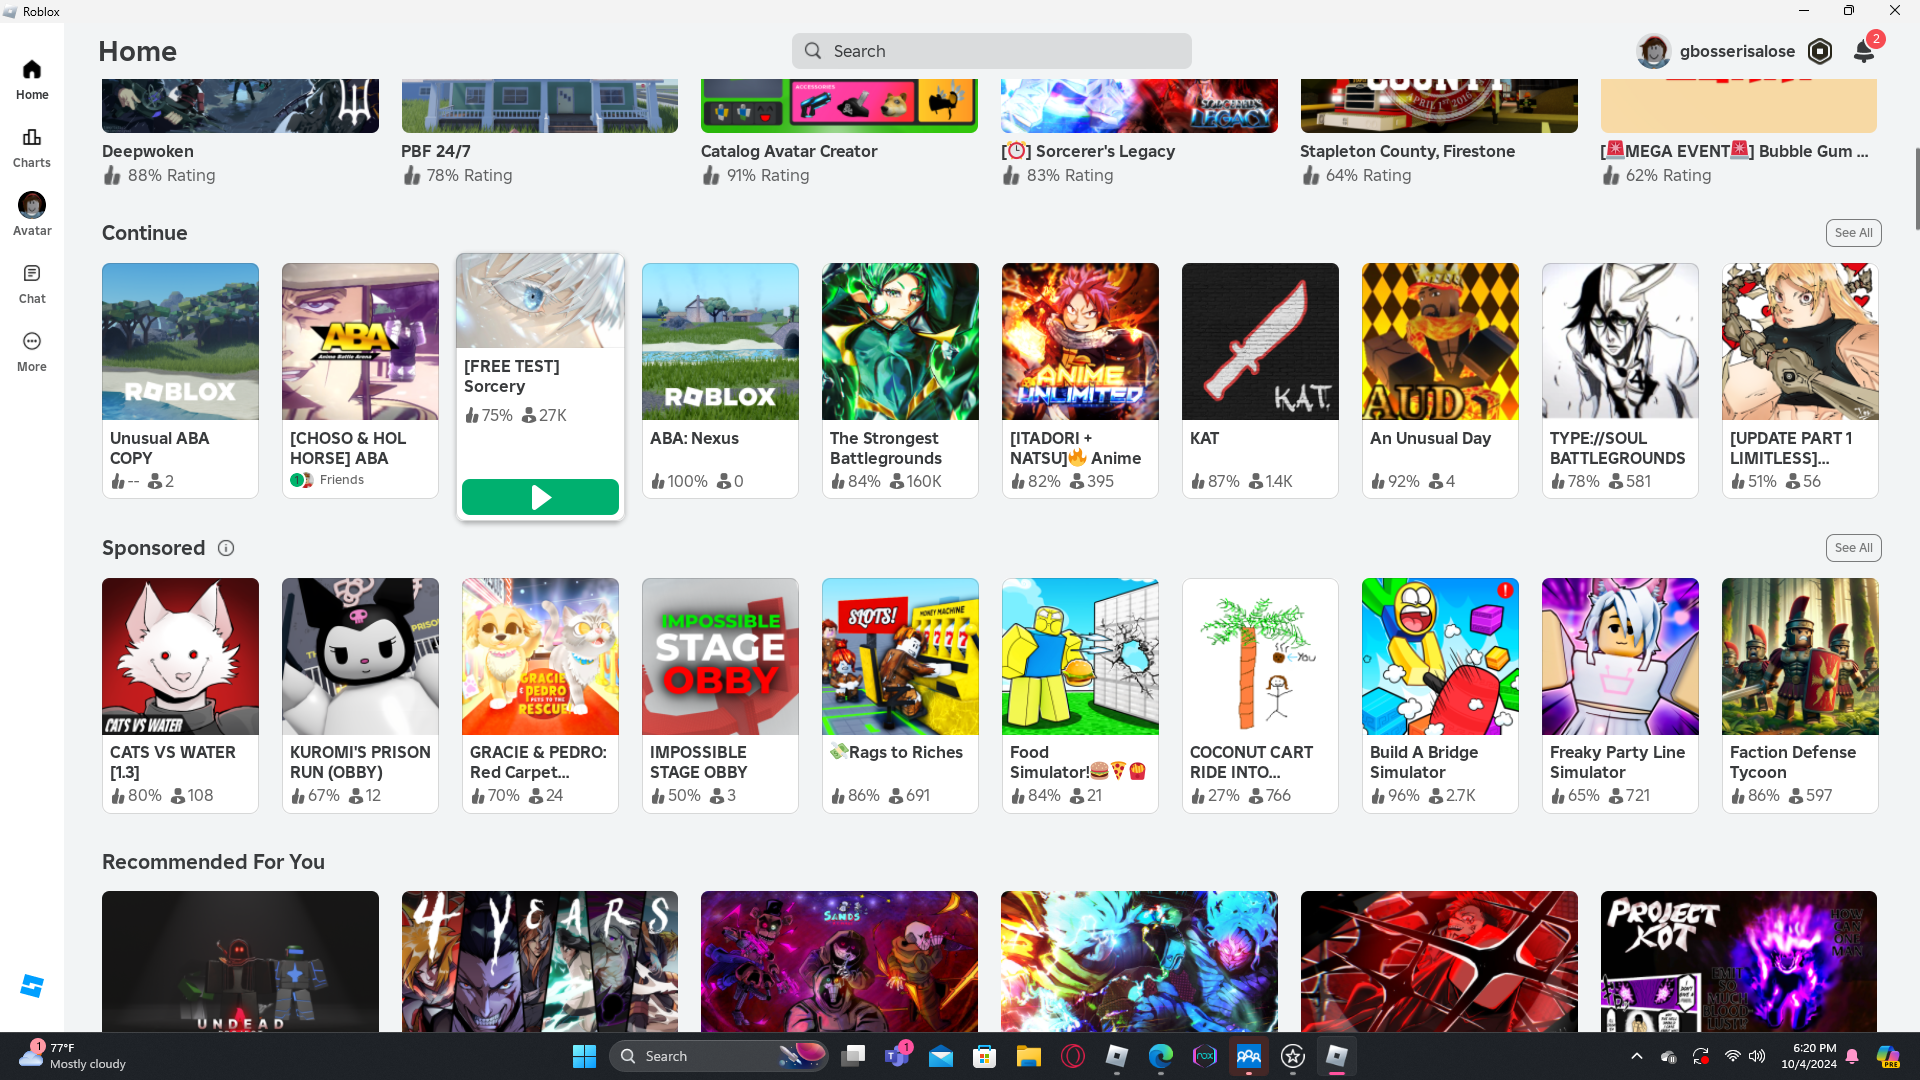Open IMPOSSIBLE STAGE OBBY

[720, 695]
